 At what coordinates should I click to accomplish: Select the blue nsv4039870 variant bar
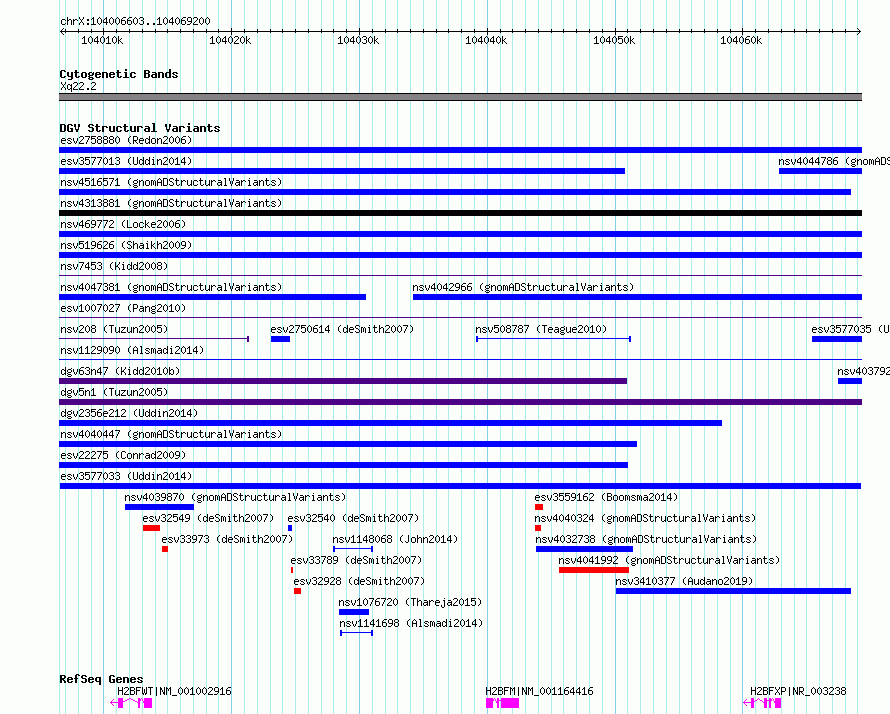point(159,507)
